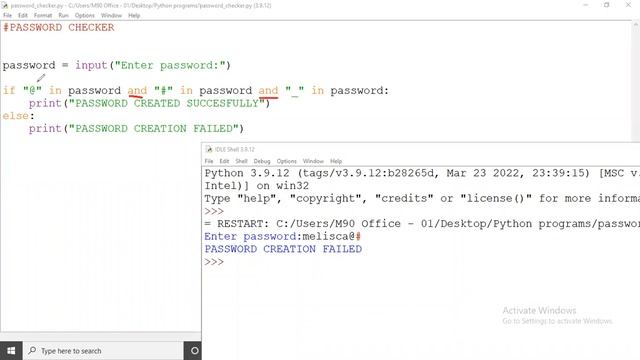Click the taskbar search box
640x360 pixels.
(103, 351)
